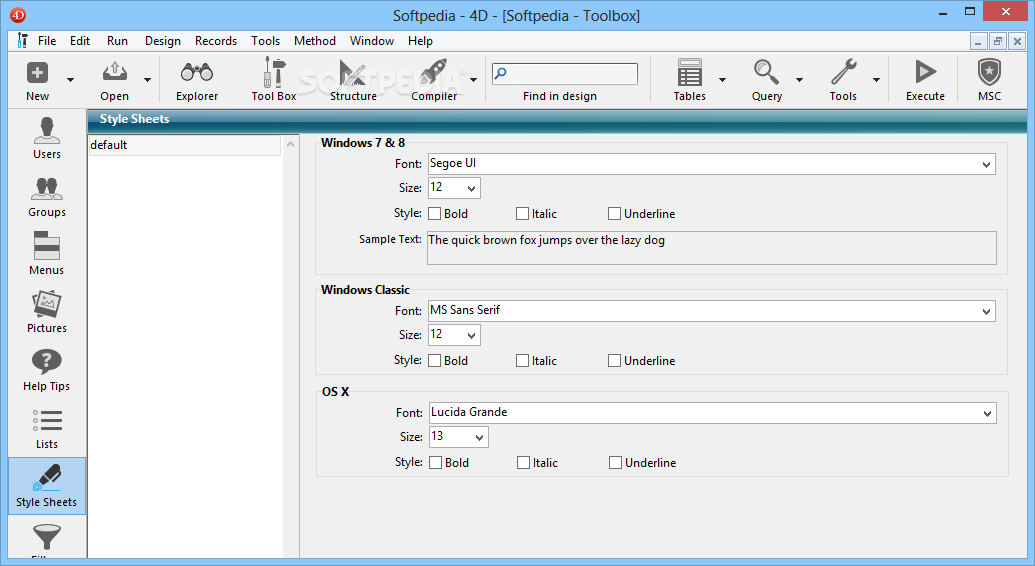
Task: Tick Italic in the OS X section
Action: tap(523, 462)
